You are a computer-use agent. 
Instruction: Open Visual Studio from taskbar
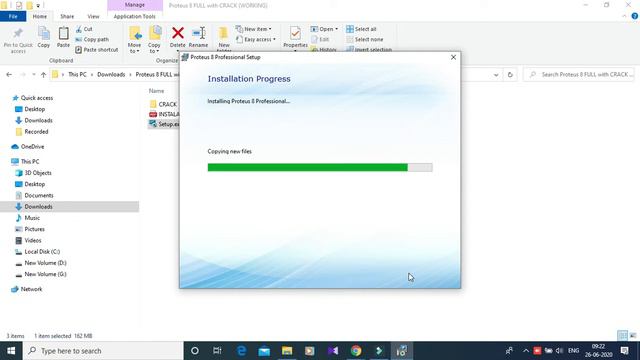click(x=333, y=351)
